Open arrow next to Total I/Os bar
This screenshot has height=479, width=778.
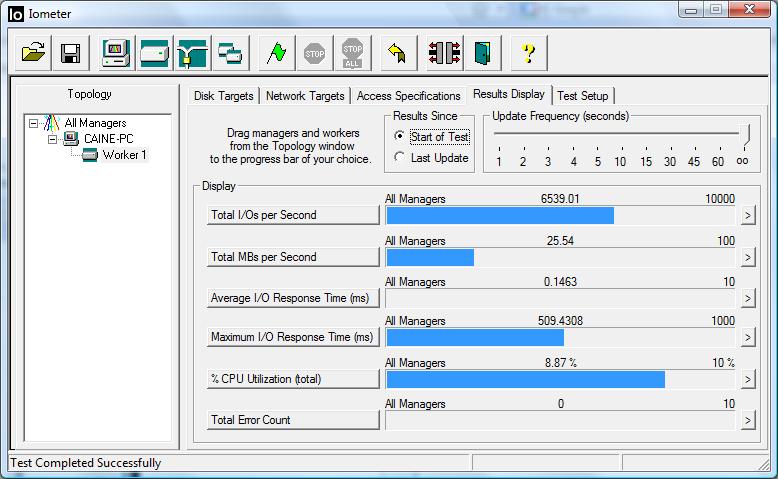748,215
